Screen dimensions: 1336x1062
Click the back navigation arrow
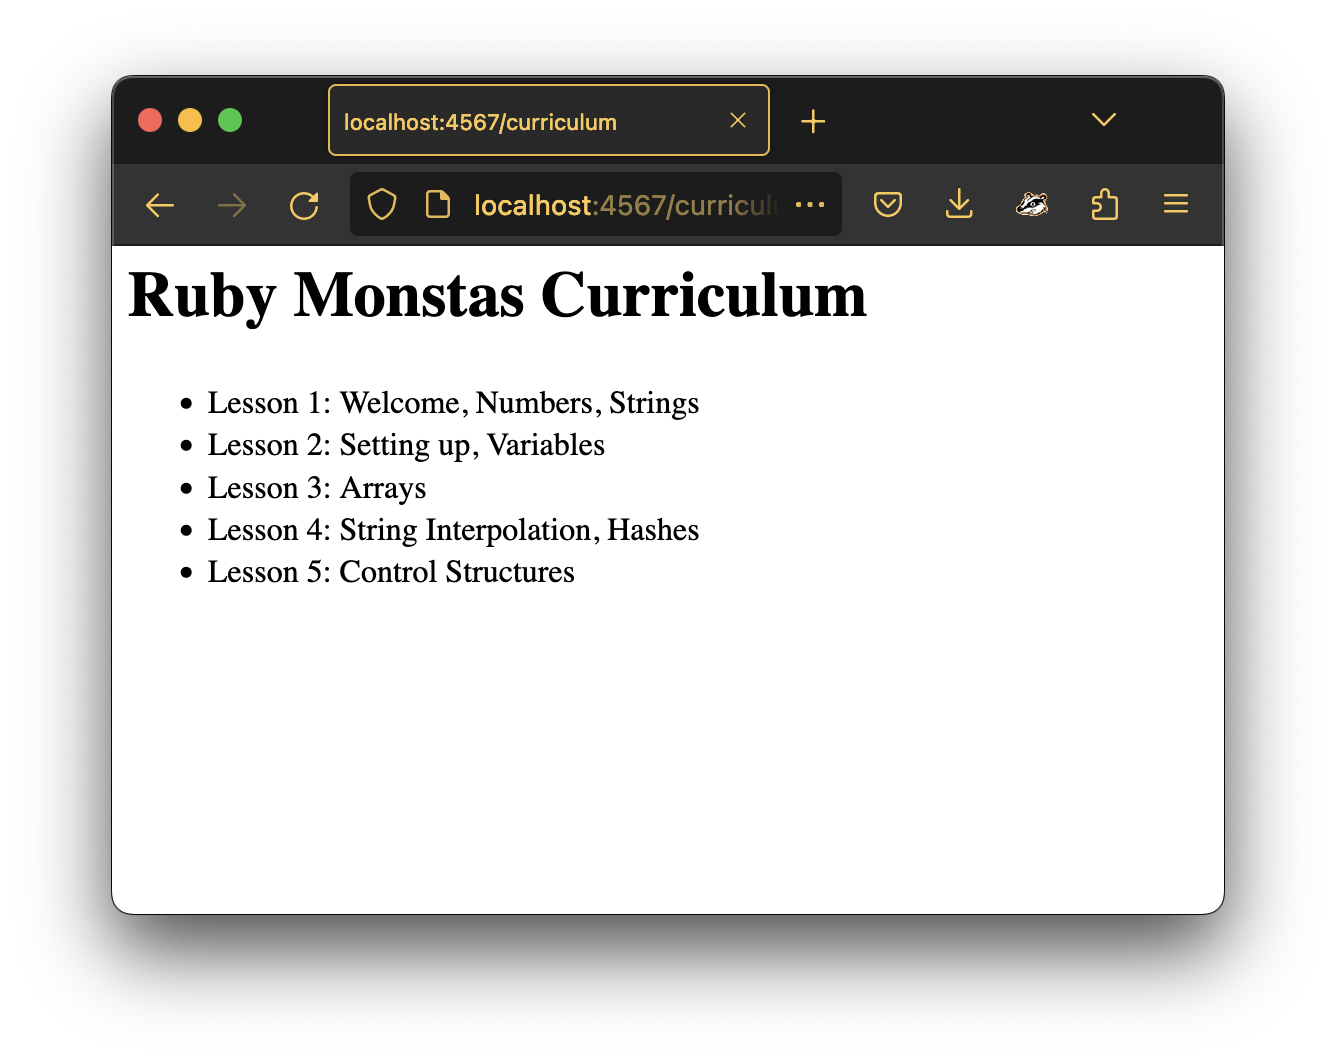159,204
